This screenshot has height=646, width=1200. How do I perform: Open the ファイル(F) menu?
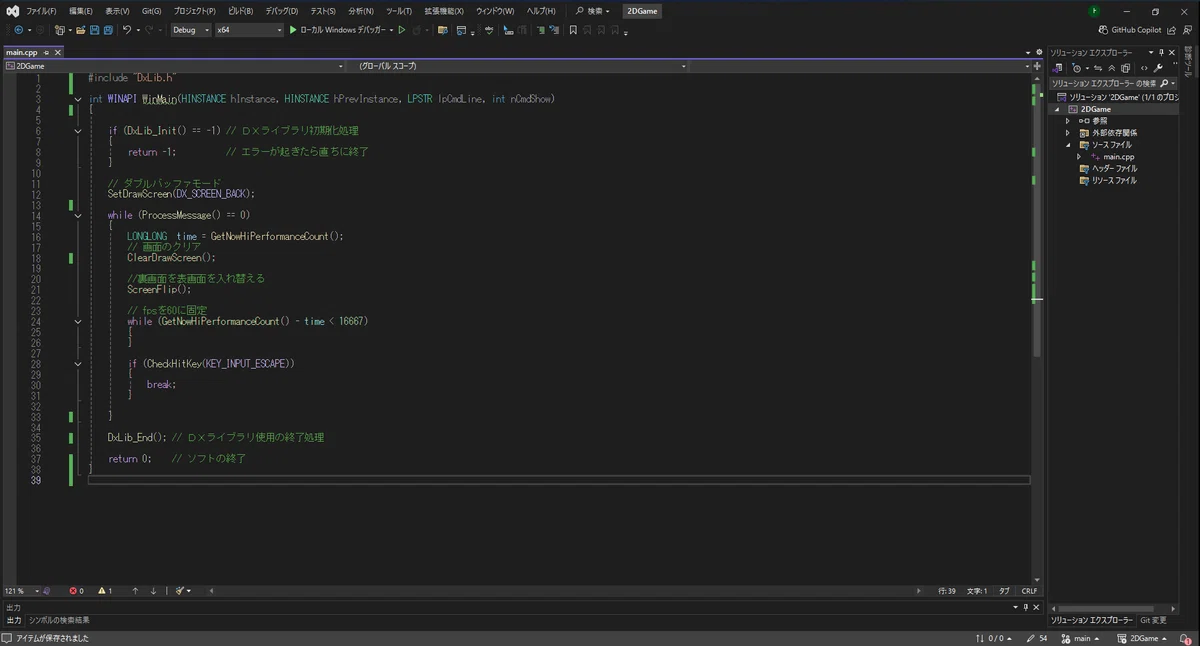41,11
